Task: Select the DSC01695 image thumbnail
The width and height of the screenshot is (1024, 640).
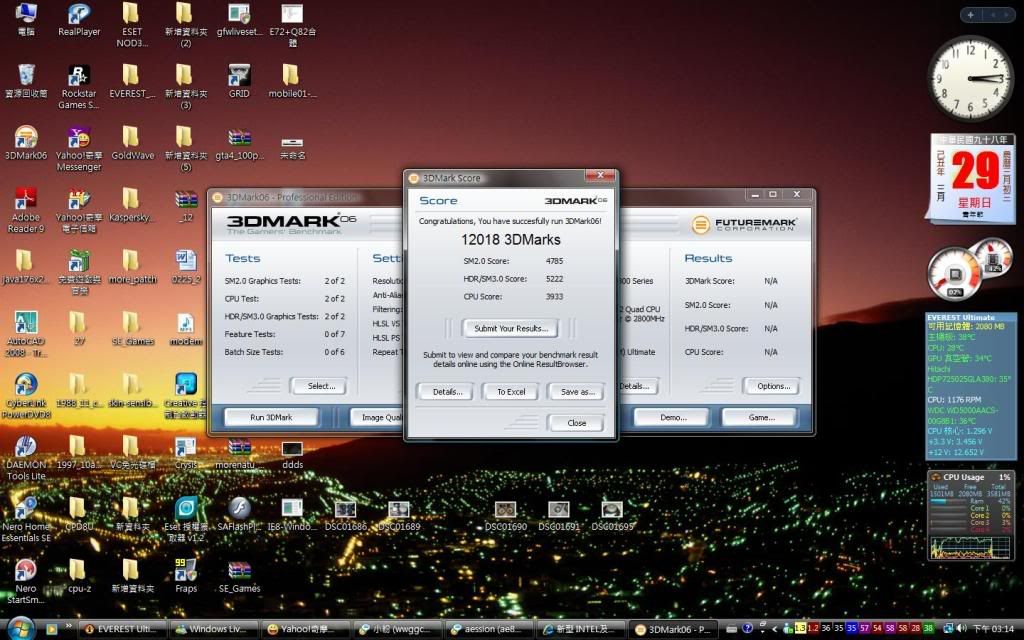Action: tap(612, 516)
